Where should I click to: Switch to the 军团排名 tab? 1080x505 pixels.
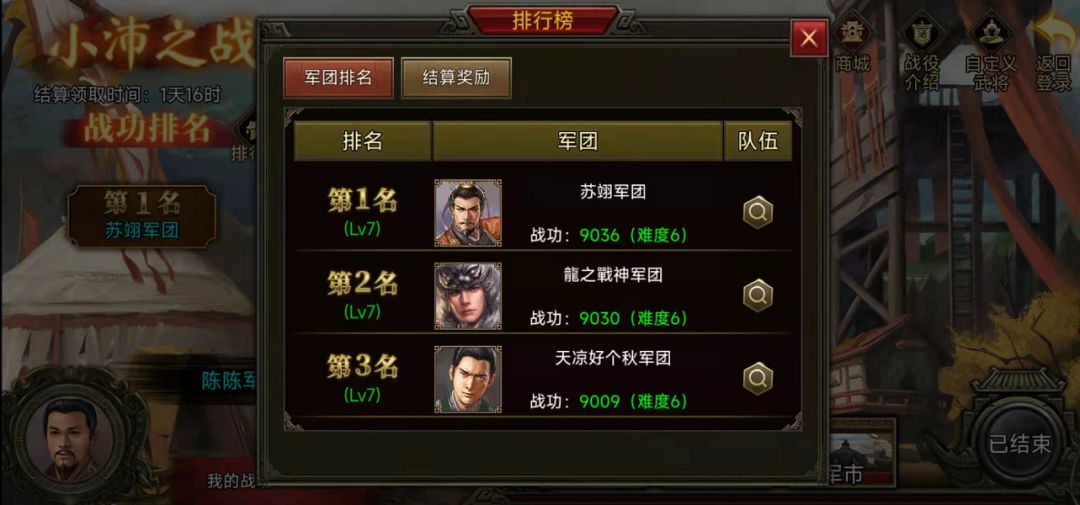[x=338, y=78]
